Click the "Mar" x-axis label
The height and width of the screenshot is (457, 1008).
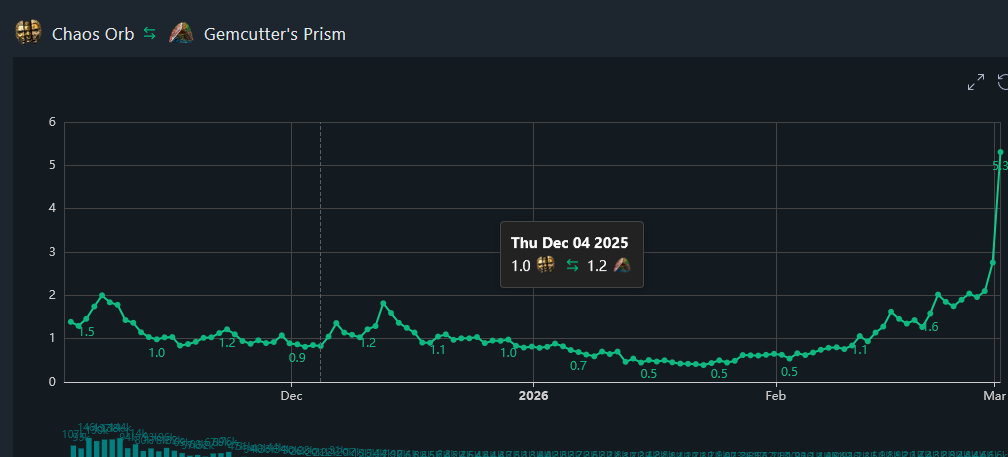[x=994, y=396]
